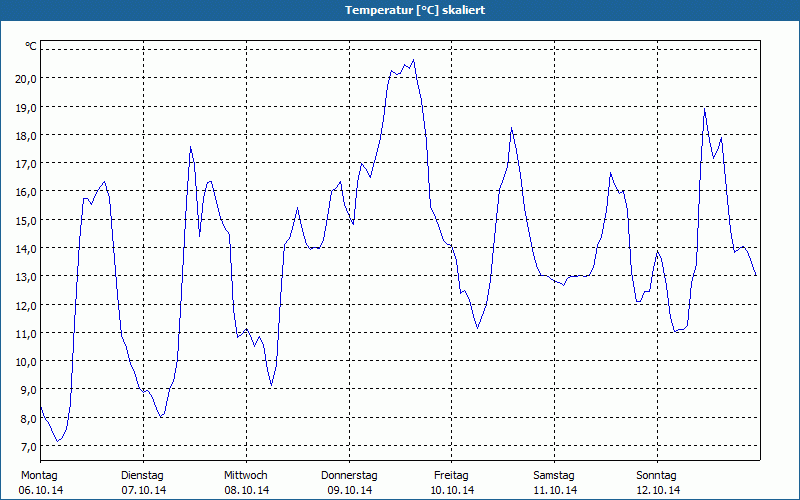Click the 18,0 y-axis label
This screenshot has height=500, width=800.
[27, 135]
